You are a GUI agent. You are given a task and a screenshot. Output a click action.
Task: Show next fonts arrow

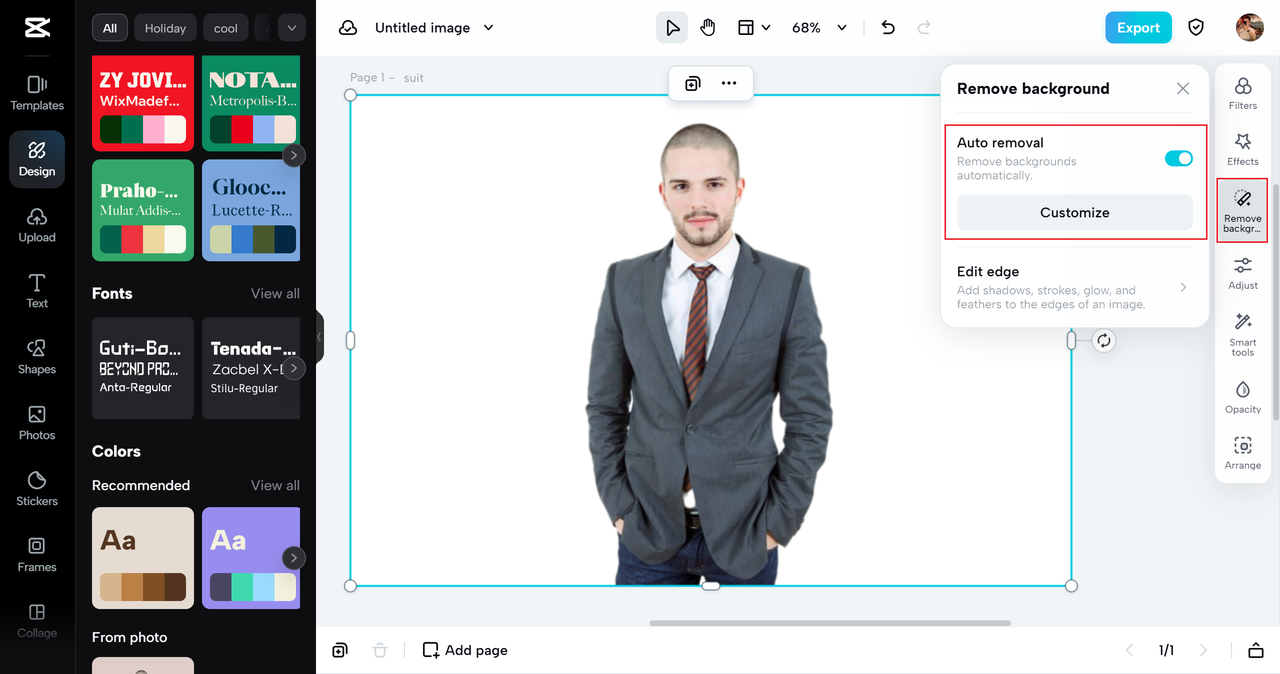click(x=293, y=368)
